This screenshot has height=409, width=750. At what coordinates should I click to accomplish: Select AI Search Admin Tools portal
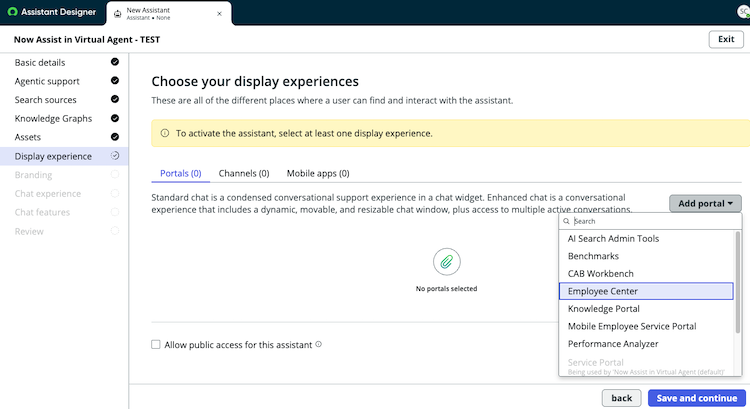[646, 238]
